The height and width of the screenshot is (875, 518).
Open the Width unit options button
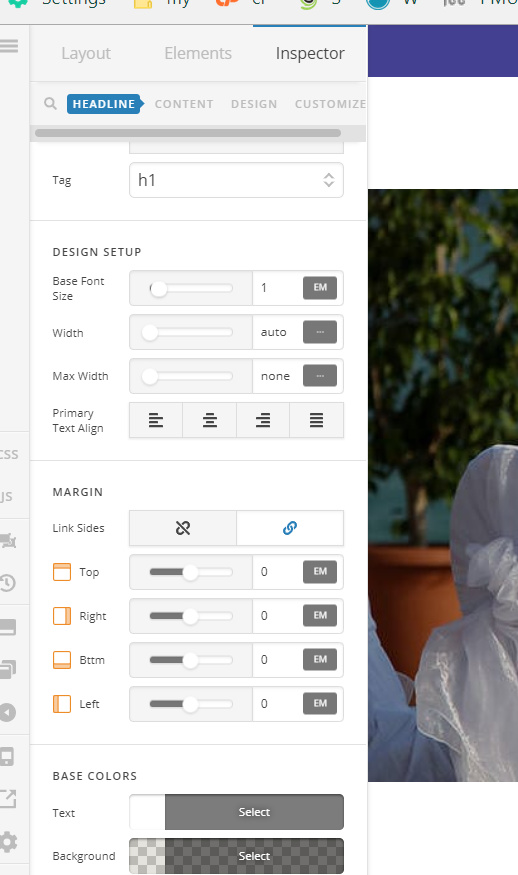[320, 332]
